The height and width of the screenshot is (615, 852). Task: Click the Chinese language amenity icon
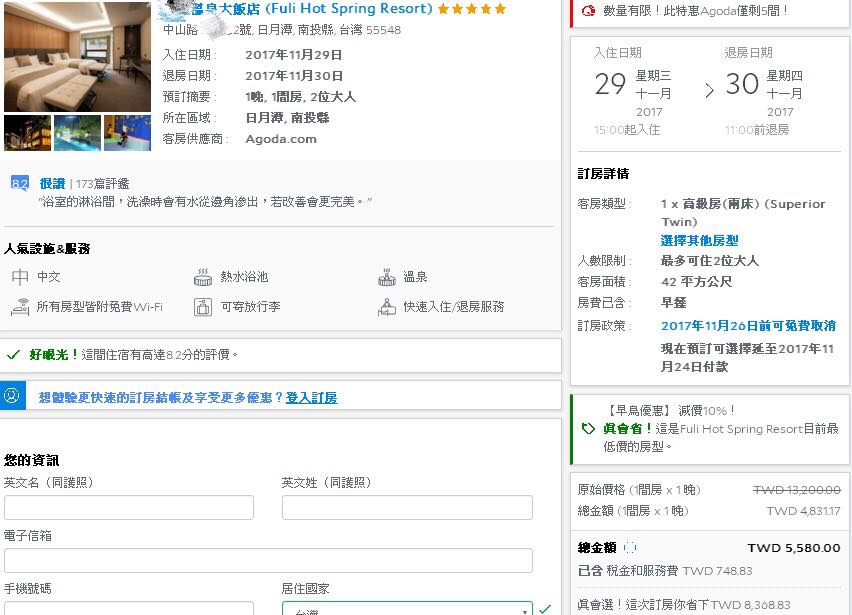pos(20,277)
